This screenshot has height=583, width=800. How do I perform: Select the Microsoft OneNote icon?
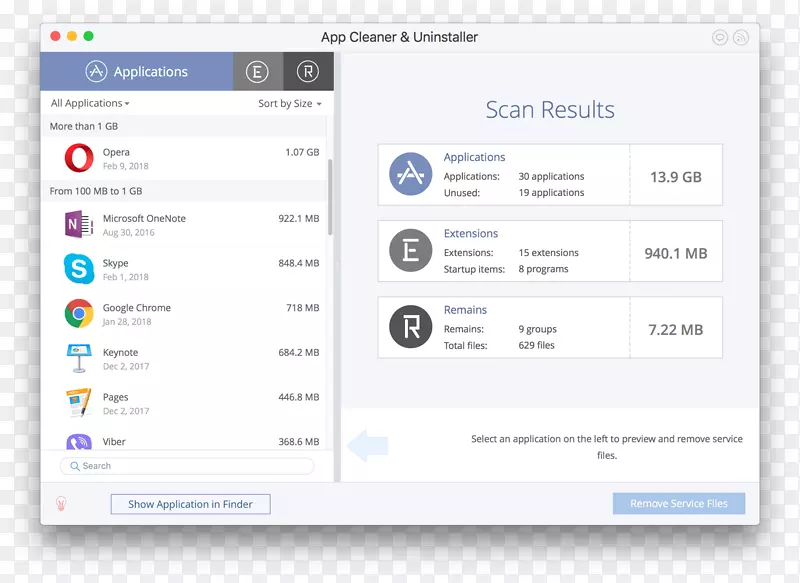[x=79, y=225]
